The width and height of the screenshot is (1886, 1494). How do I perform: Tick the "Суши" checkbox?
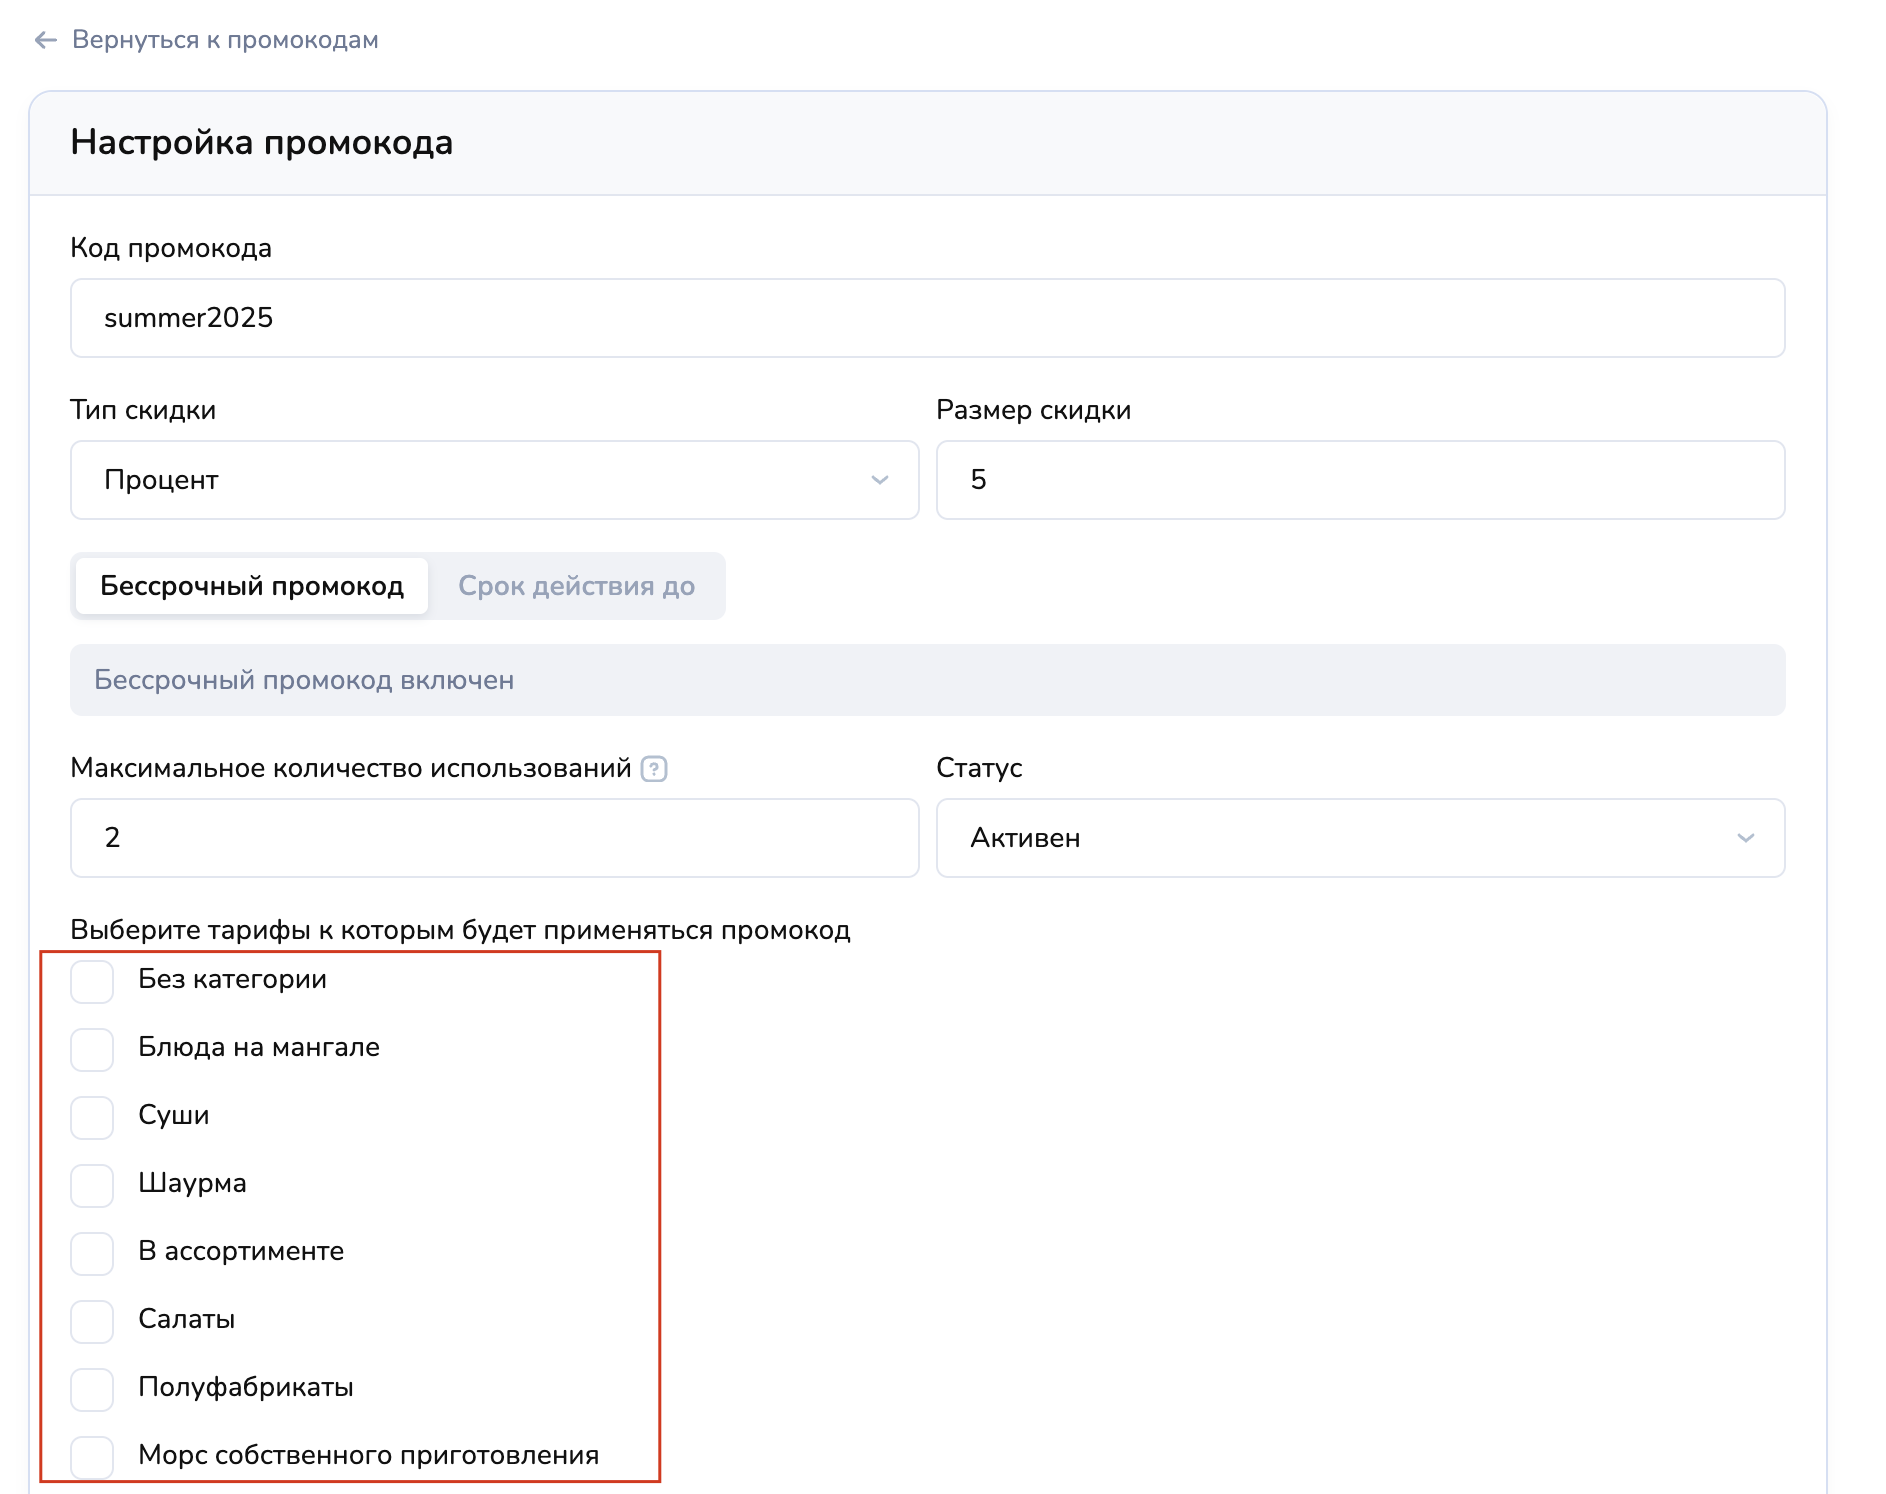coord(92,1117)
